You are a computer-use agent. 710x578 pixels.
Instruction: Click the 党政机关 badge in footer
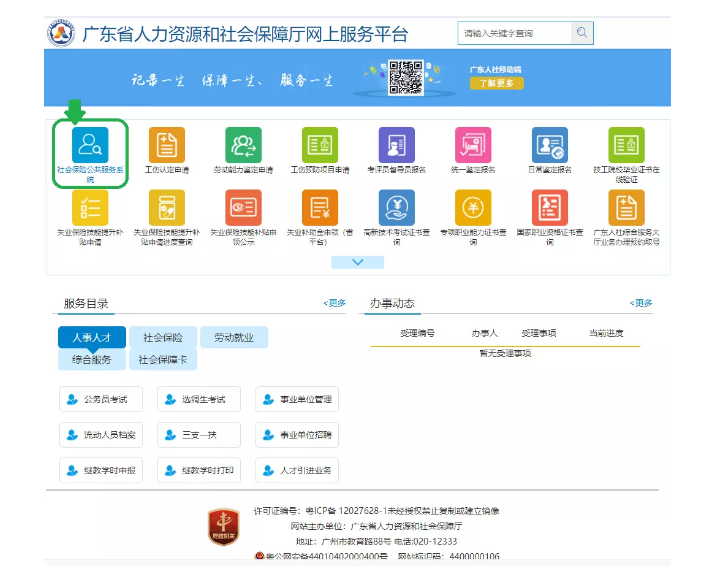pos(224,527)
